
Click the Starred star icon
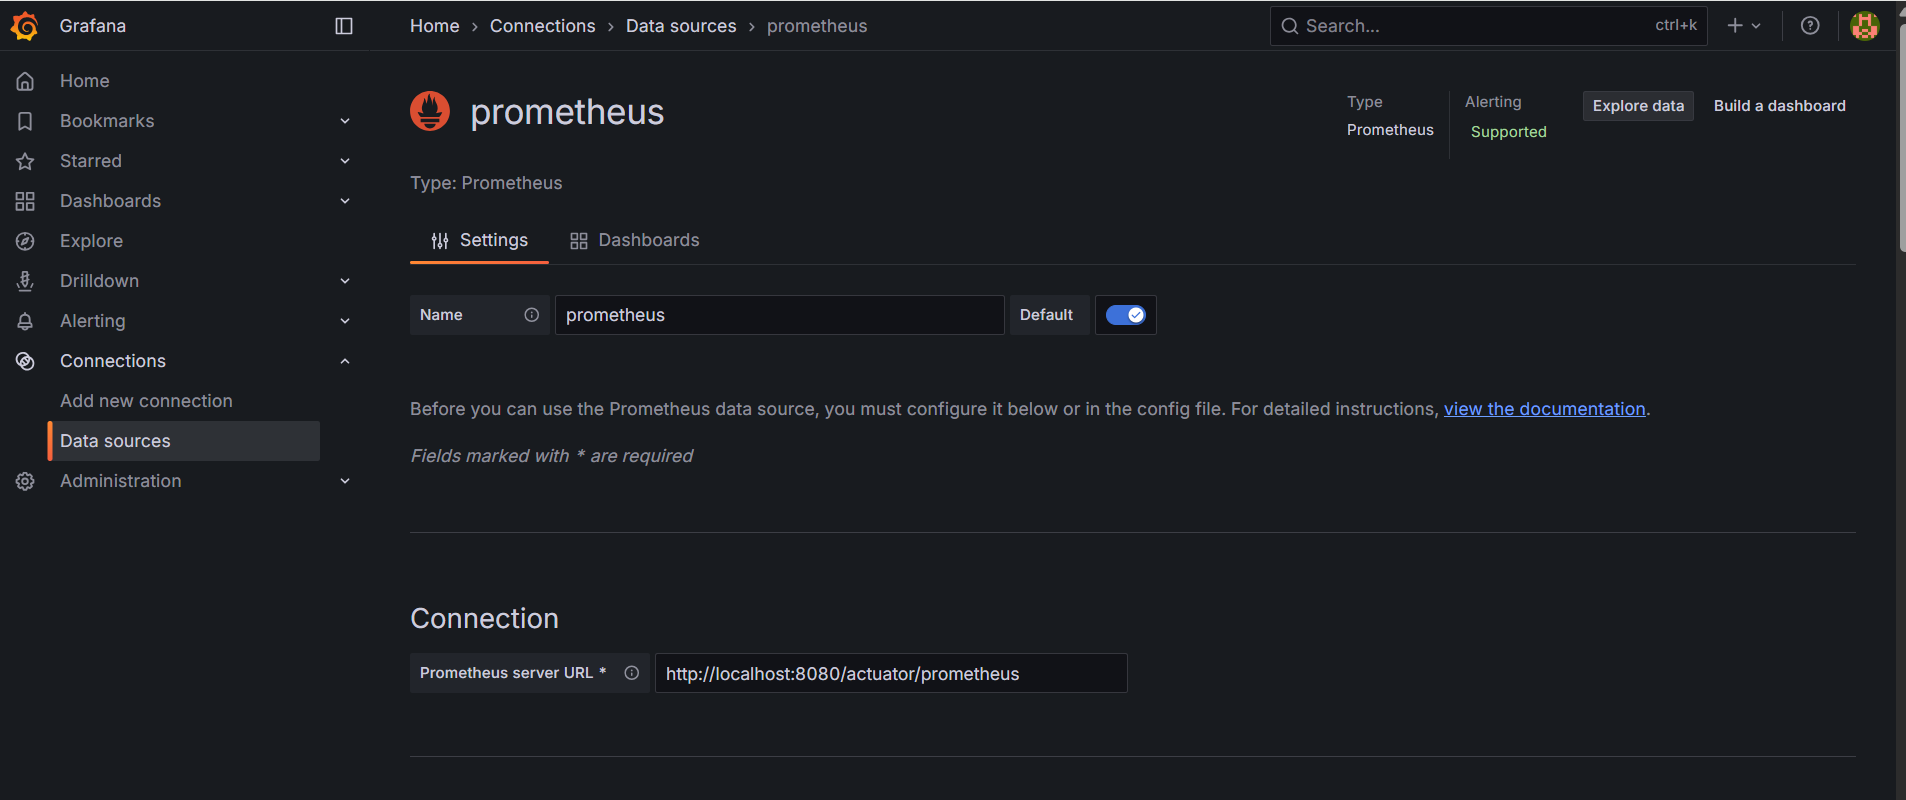[25, 161]
